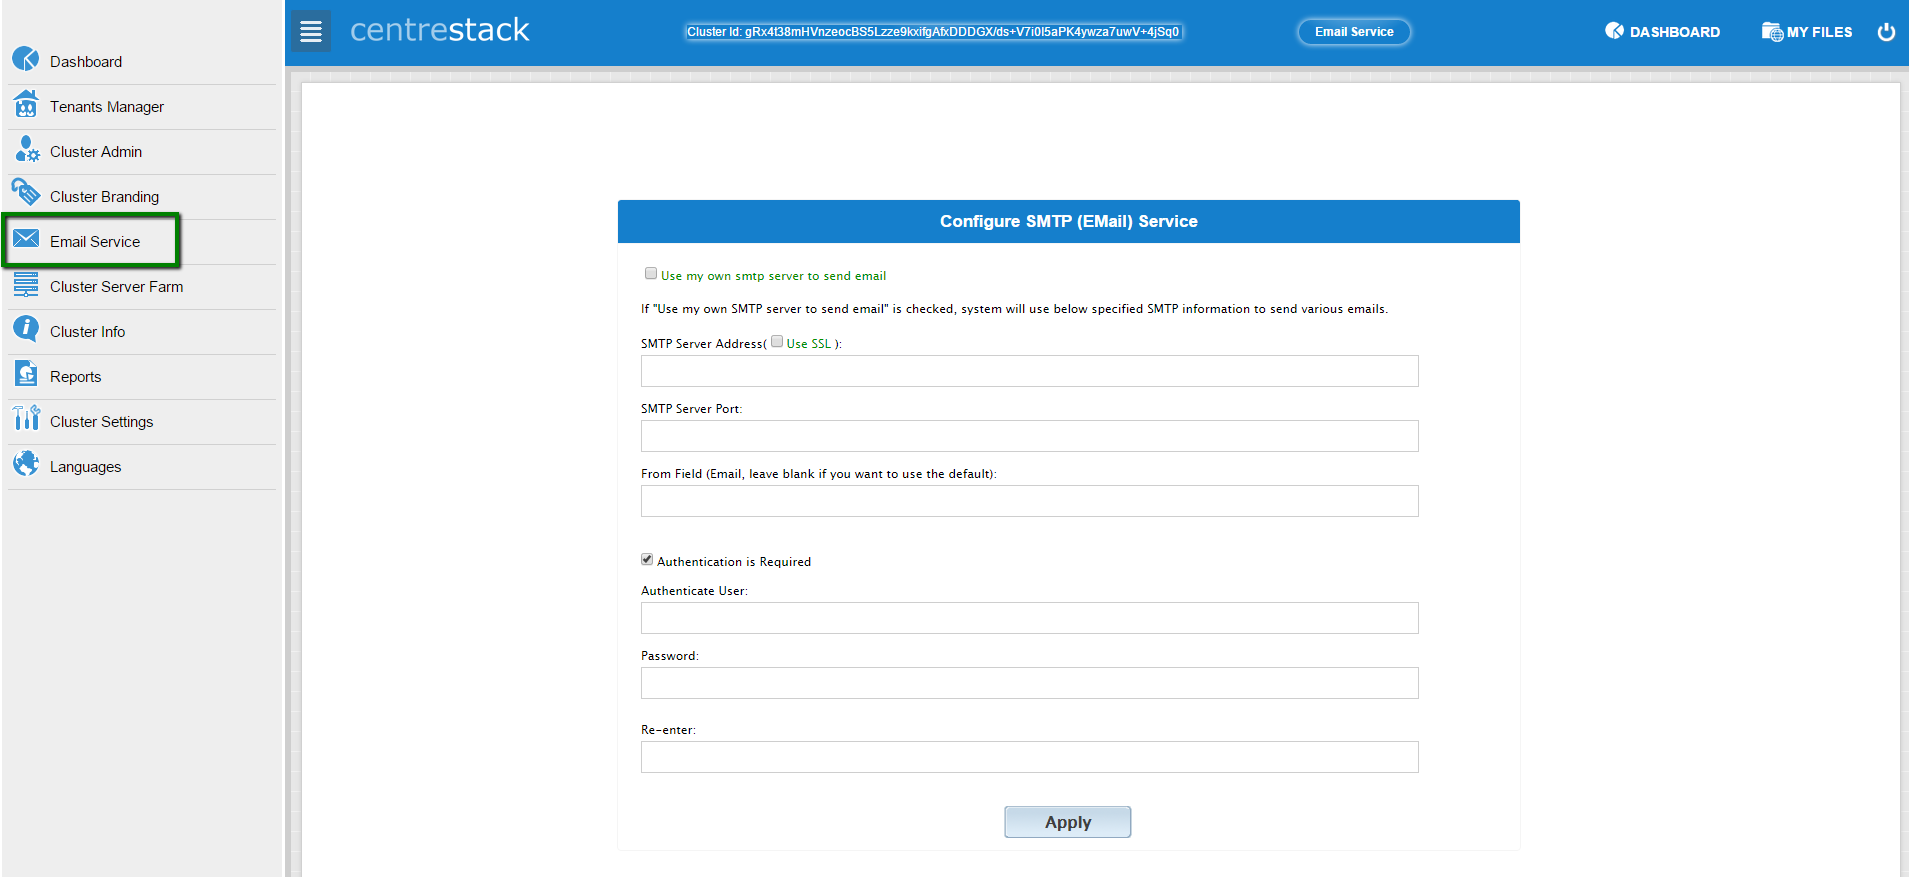Open Cluster Settings
The width and height of the screenshot is (1909, 877).
(x=101, y=422)
